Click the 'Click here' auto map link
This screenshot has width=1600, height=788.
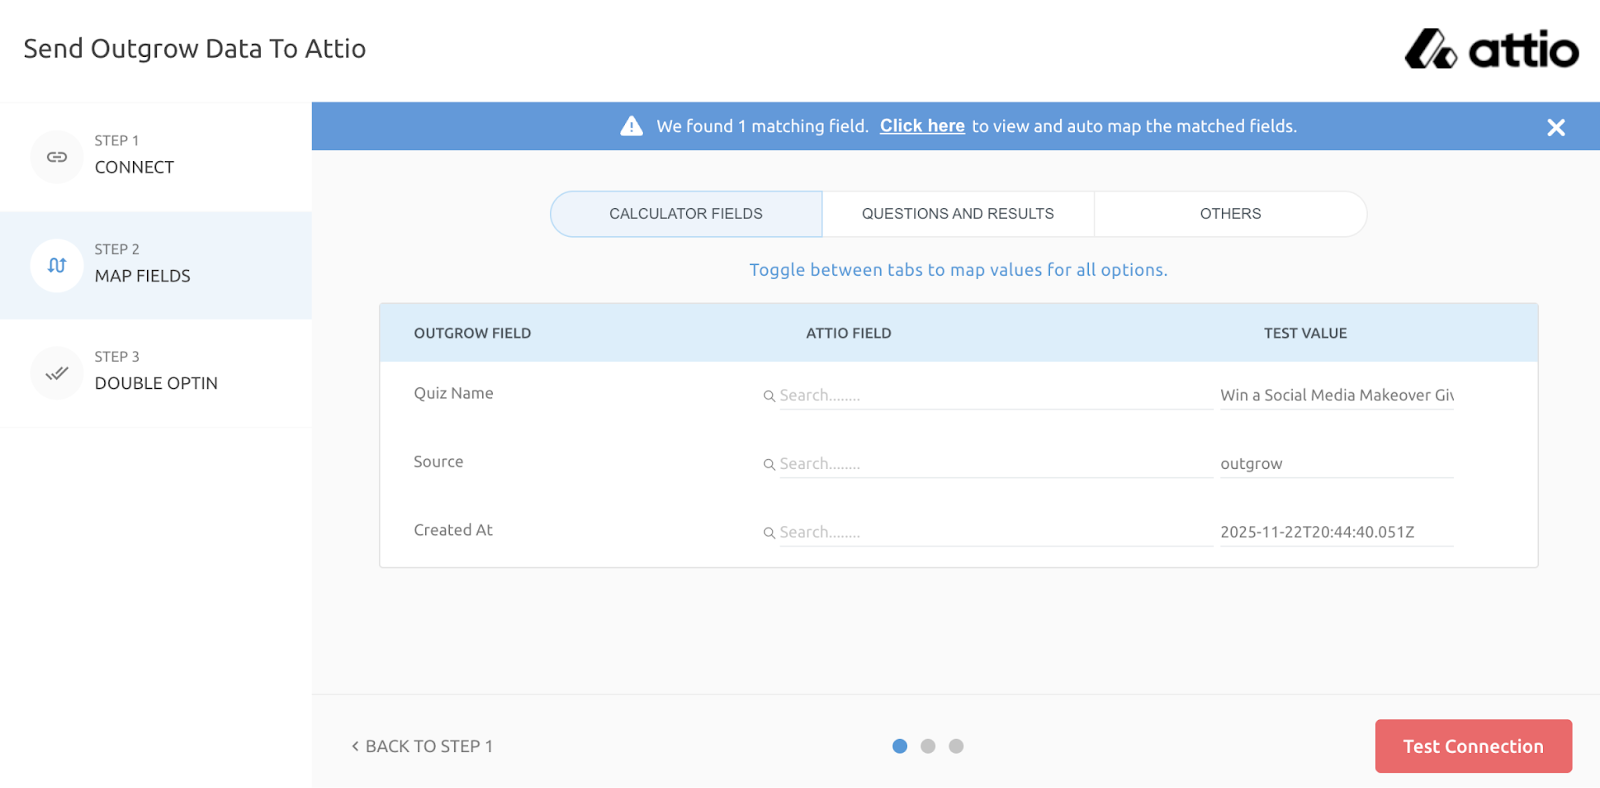click(921, 126)
